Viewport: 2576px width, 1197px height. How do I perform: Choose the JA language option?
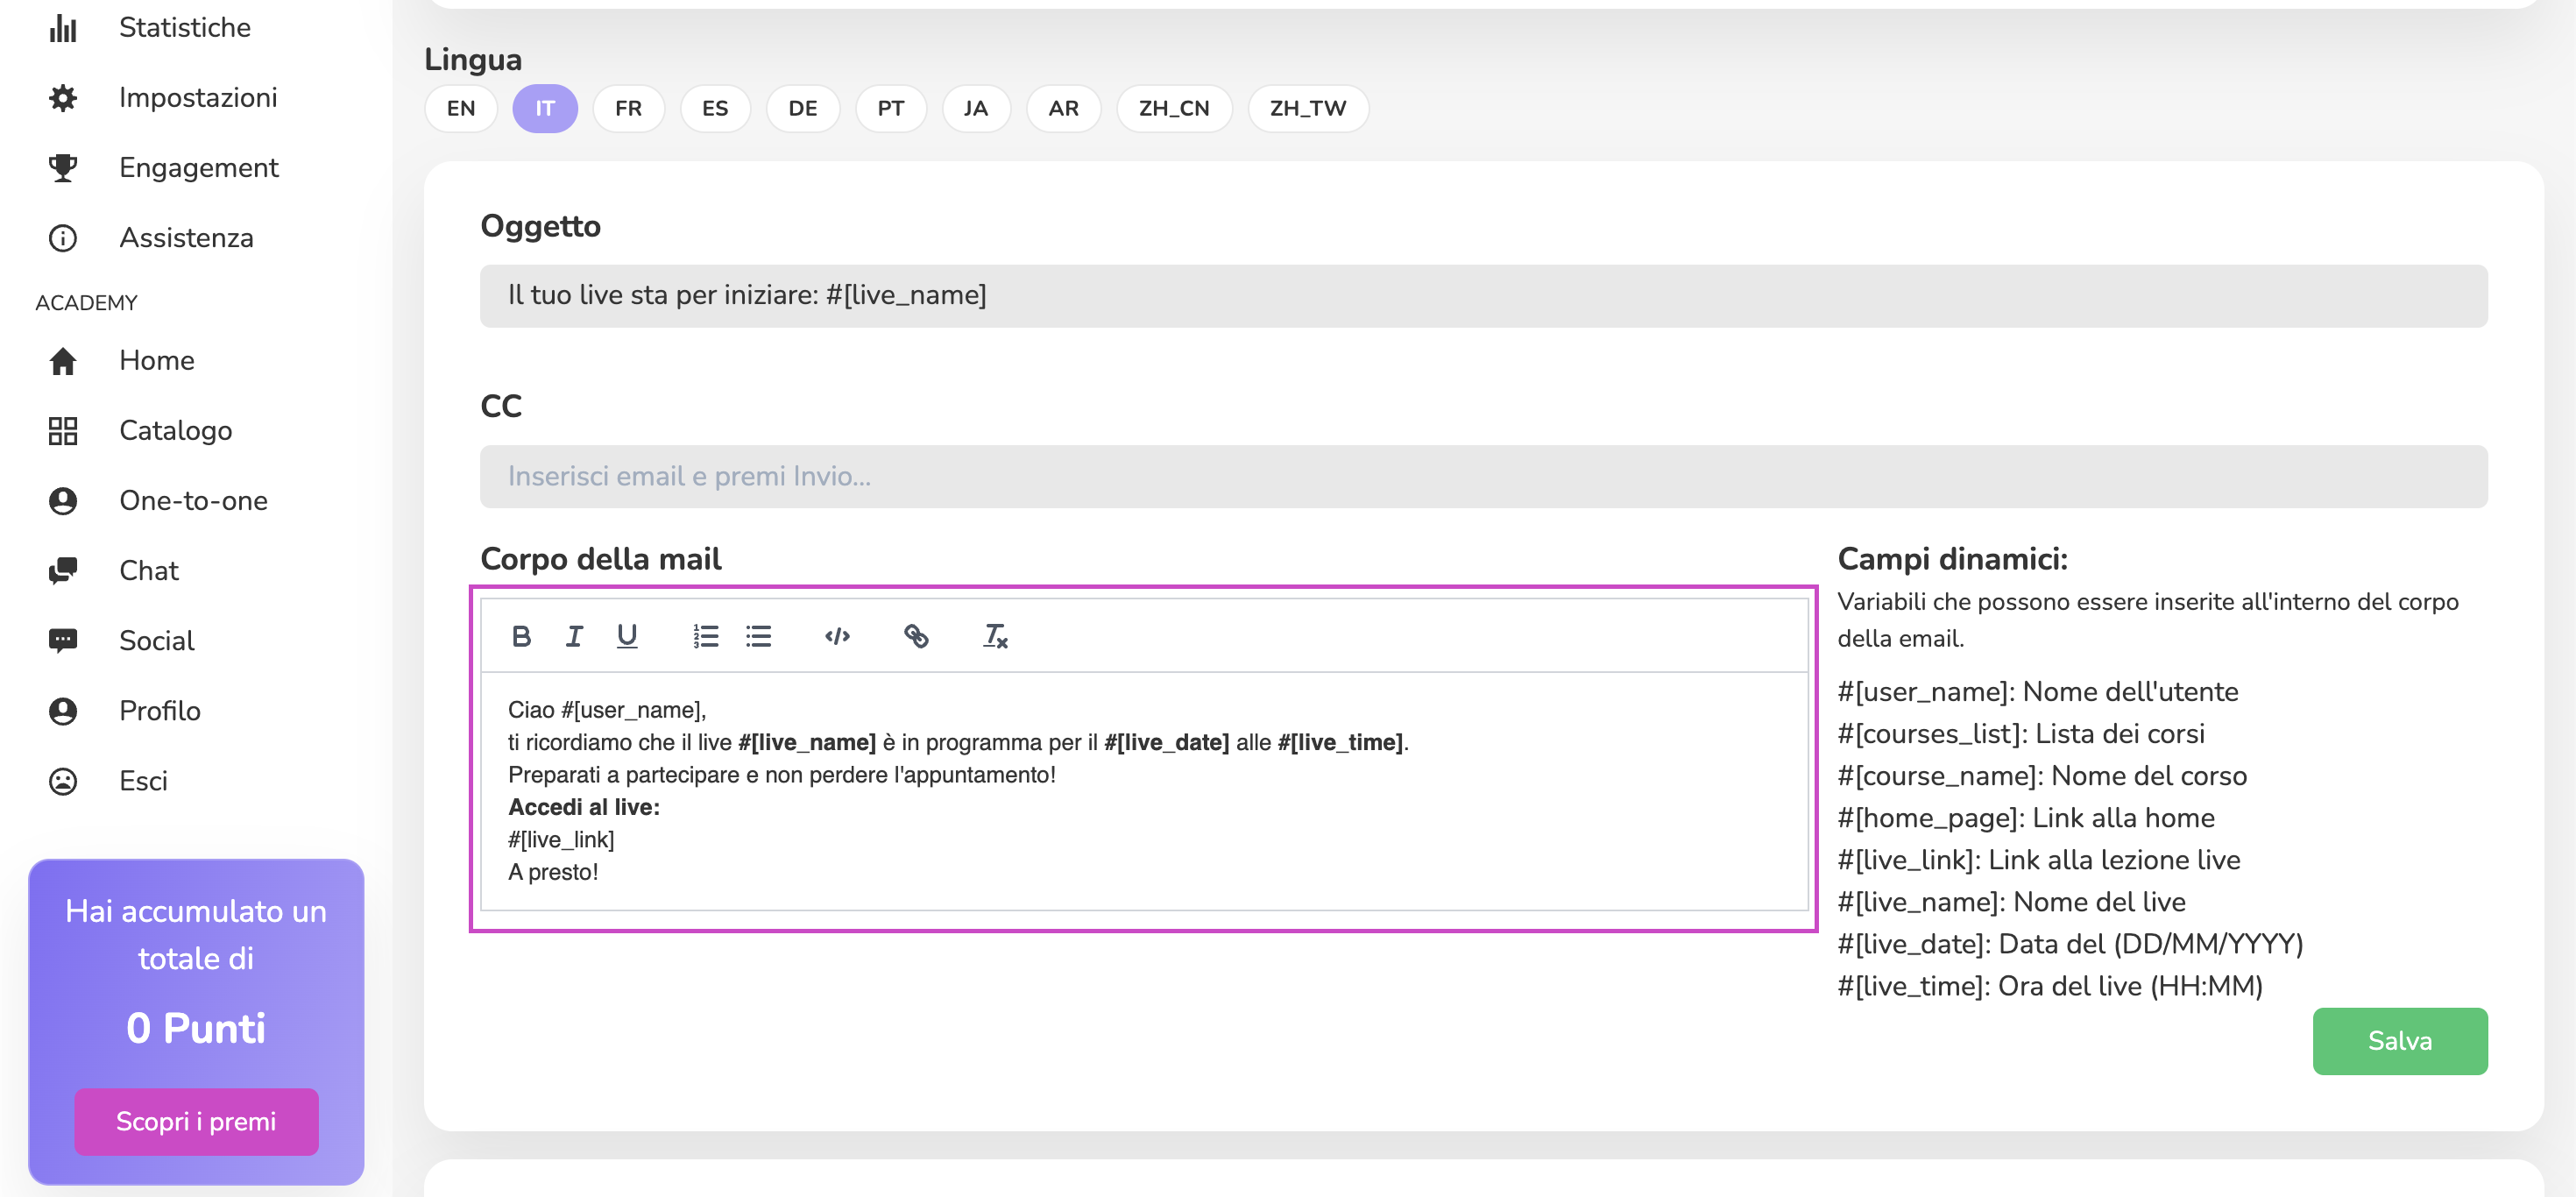tap(976, 108)
